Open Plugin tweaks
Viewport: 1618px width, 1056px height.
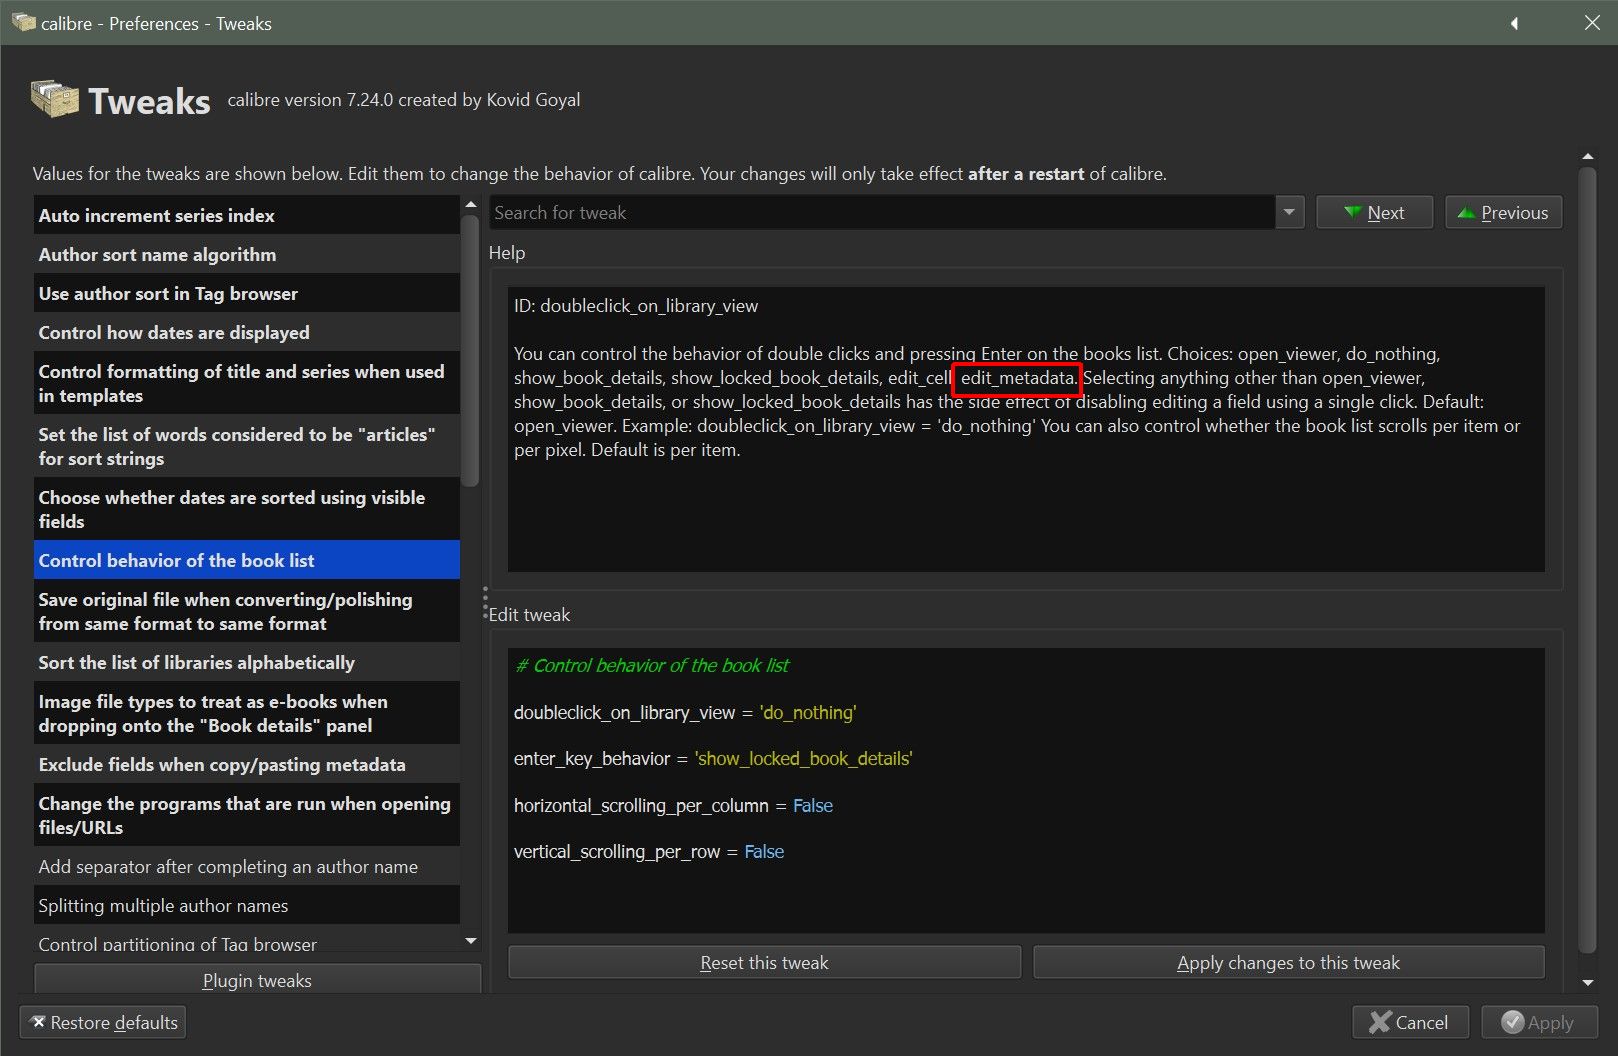[x=257, y=980]
